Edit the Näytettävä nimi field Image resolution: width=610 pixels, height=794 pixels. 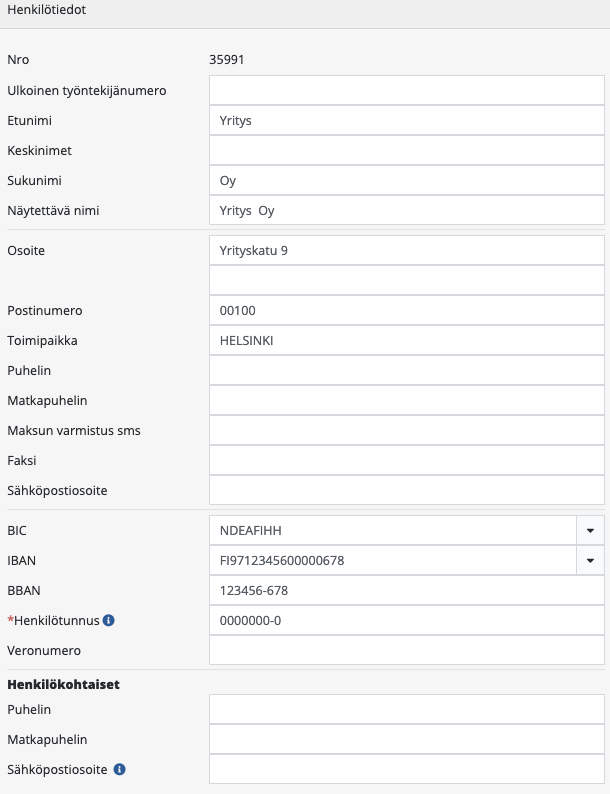click(x=407, y=210)
